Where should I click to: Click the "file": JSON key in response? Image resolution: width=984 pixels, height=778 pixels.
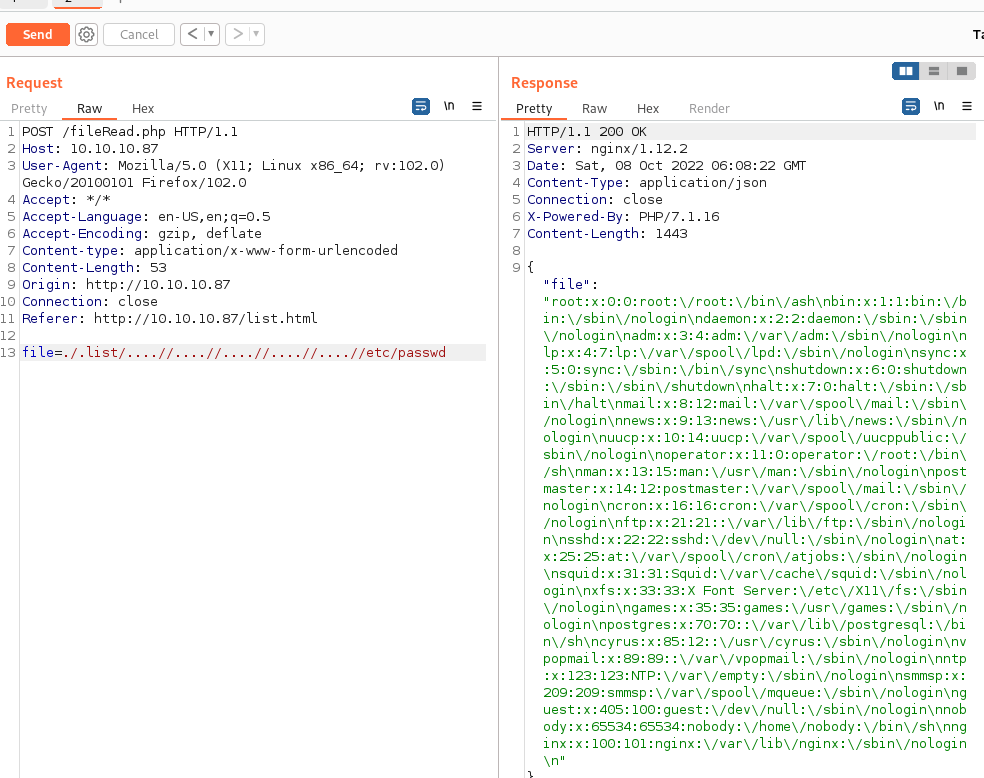click(570, 284)
